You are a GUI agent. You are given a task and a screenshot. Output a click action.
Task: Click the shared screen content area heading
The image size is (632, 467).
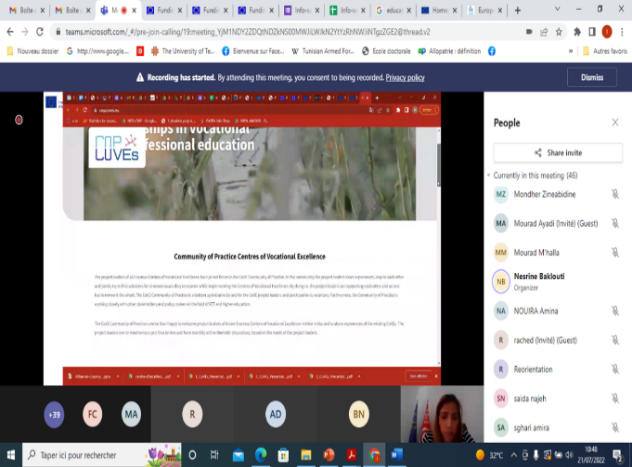[249, 257]
